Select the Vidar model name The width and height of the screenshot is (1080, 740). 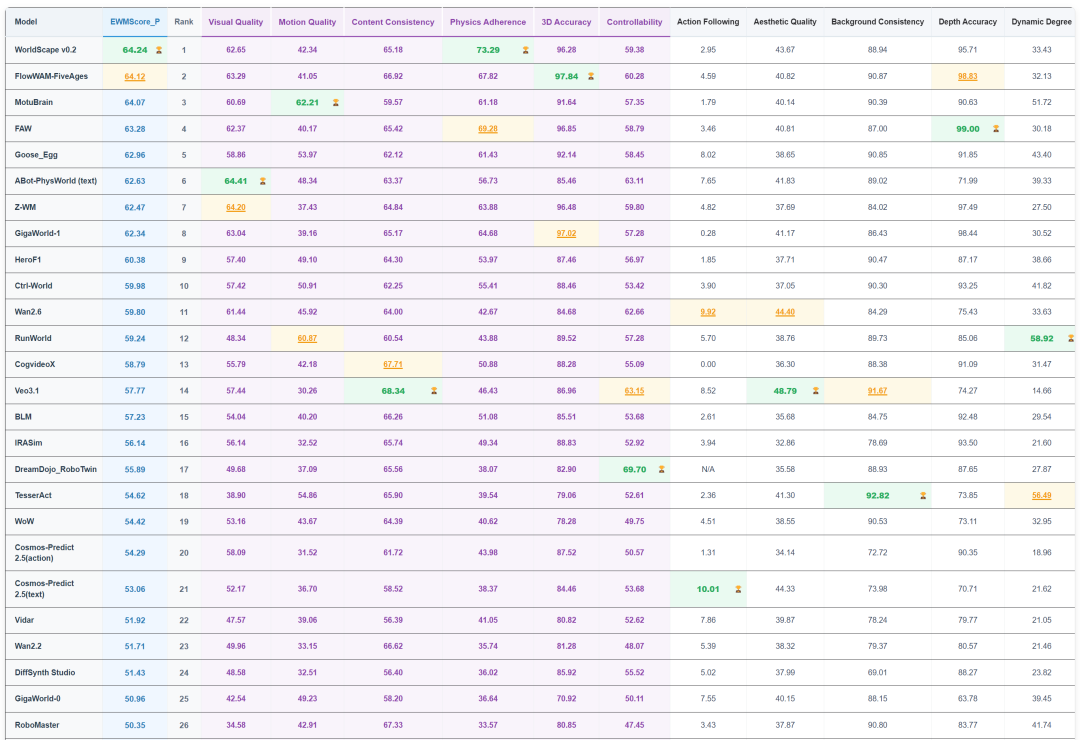click(x=24, y=620)
